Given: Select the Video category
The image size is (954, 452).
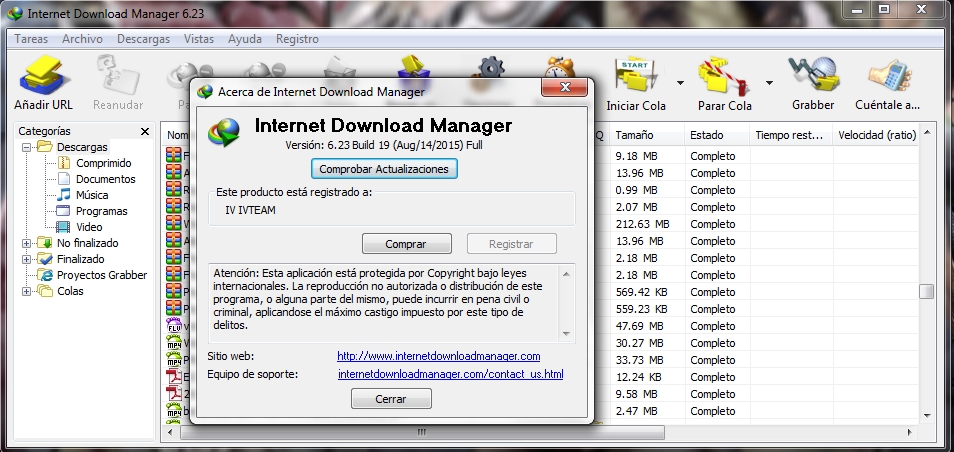Looking at the screenshot, I should [x=89, y=227].
